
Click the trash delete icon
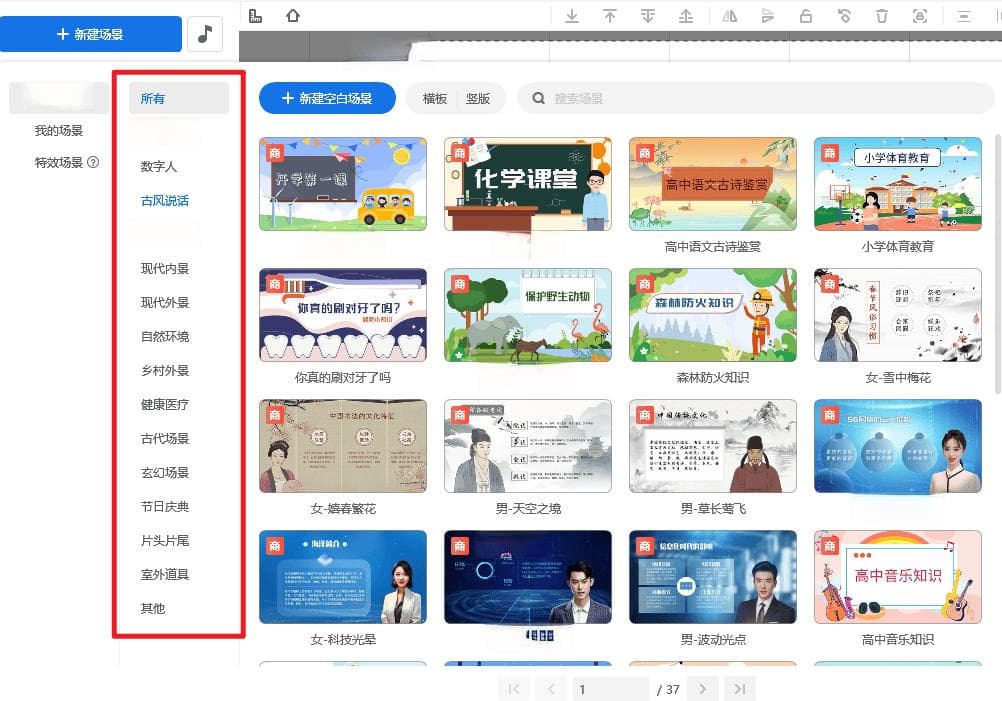(882, 16)
